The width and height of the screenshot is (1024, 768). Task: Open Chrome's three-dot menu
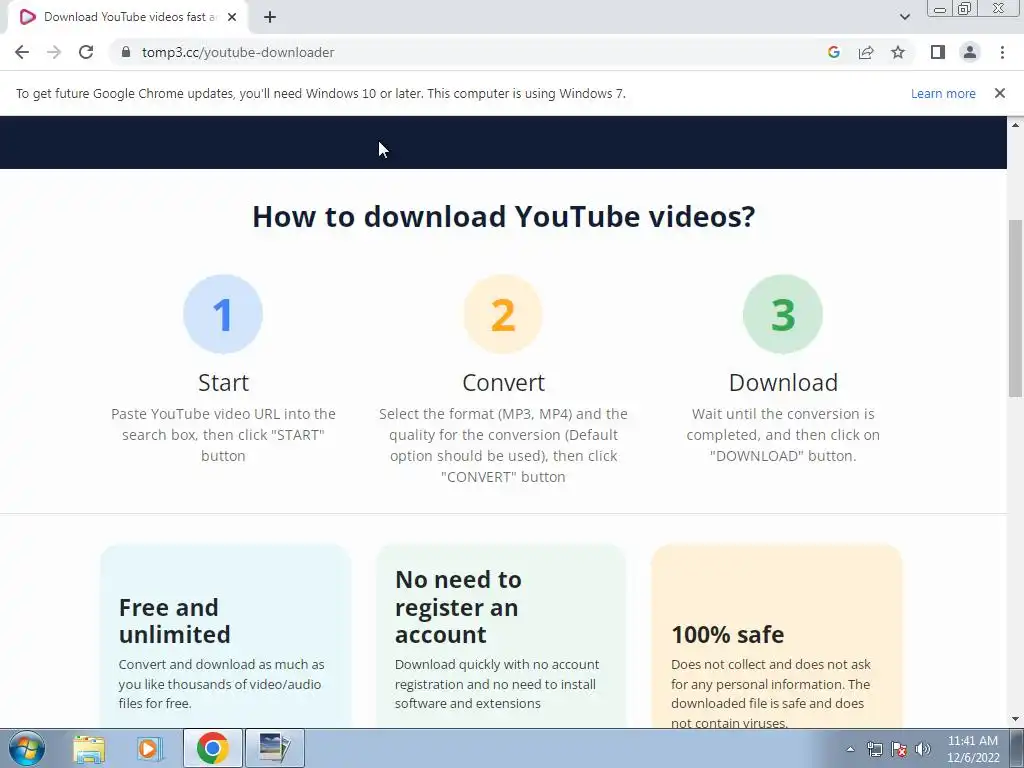point(1002,52)
